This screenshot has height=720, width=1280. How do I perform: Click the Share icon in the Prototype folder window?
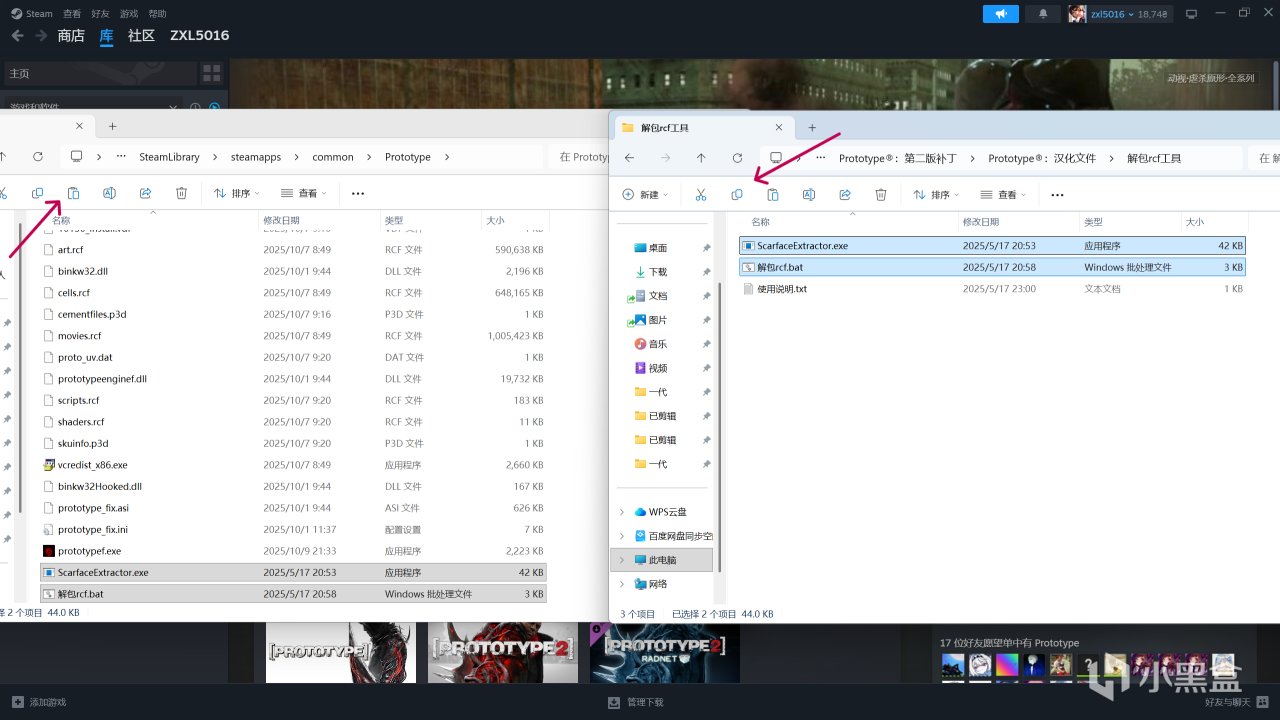click(145, 193)
